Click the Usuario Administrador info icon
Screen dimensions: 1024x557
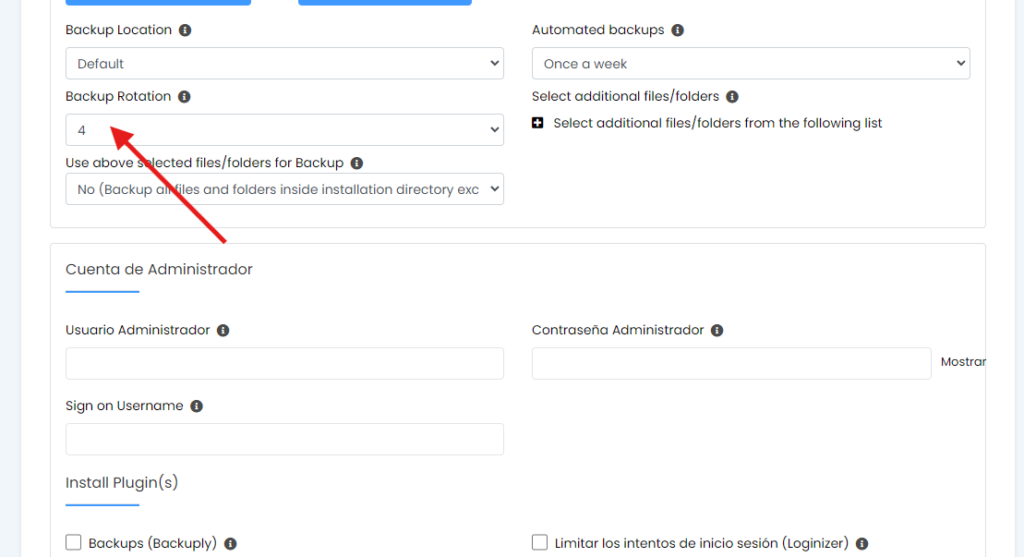coord(223,330)
